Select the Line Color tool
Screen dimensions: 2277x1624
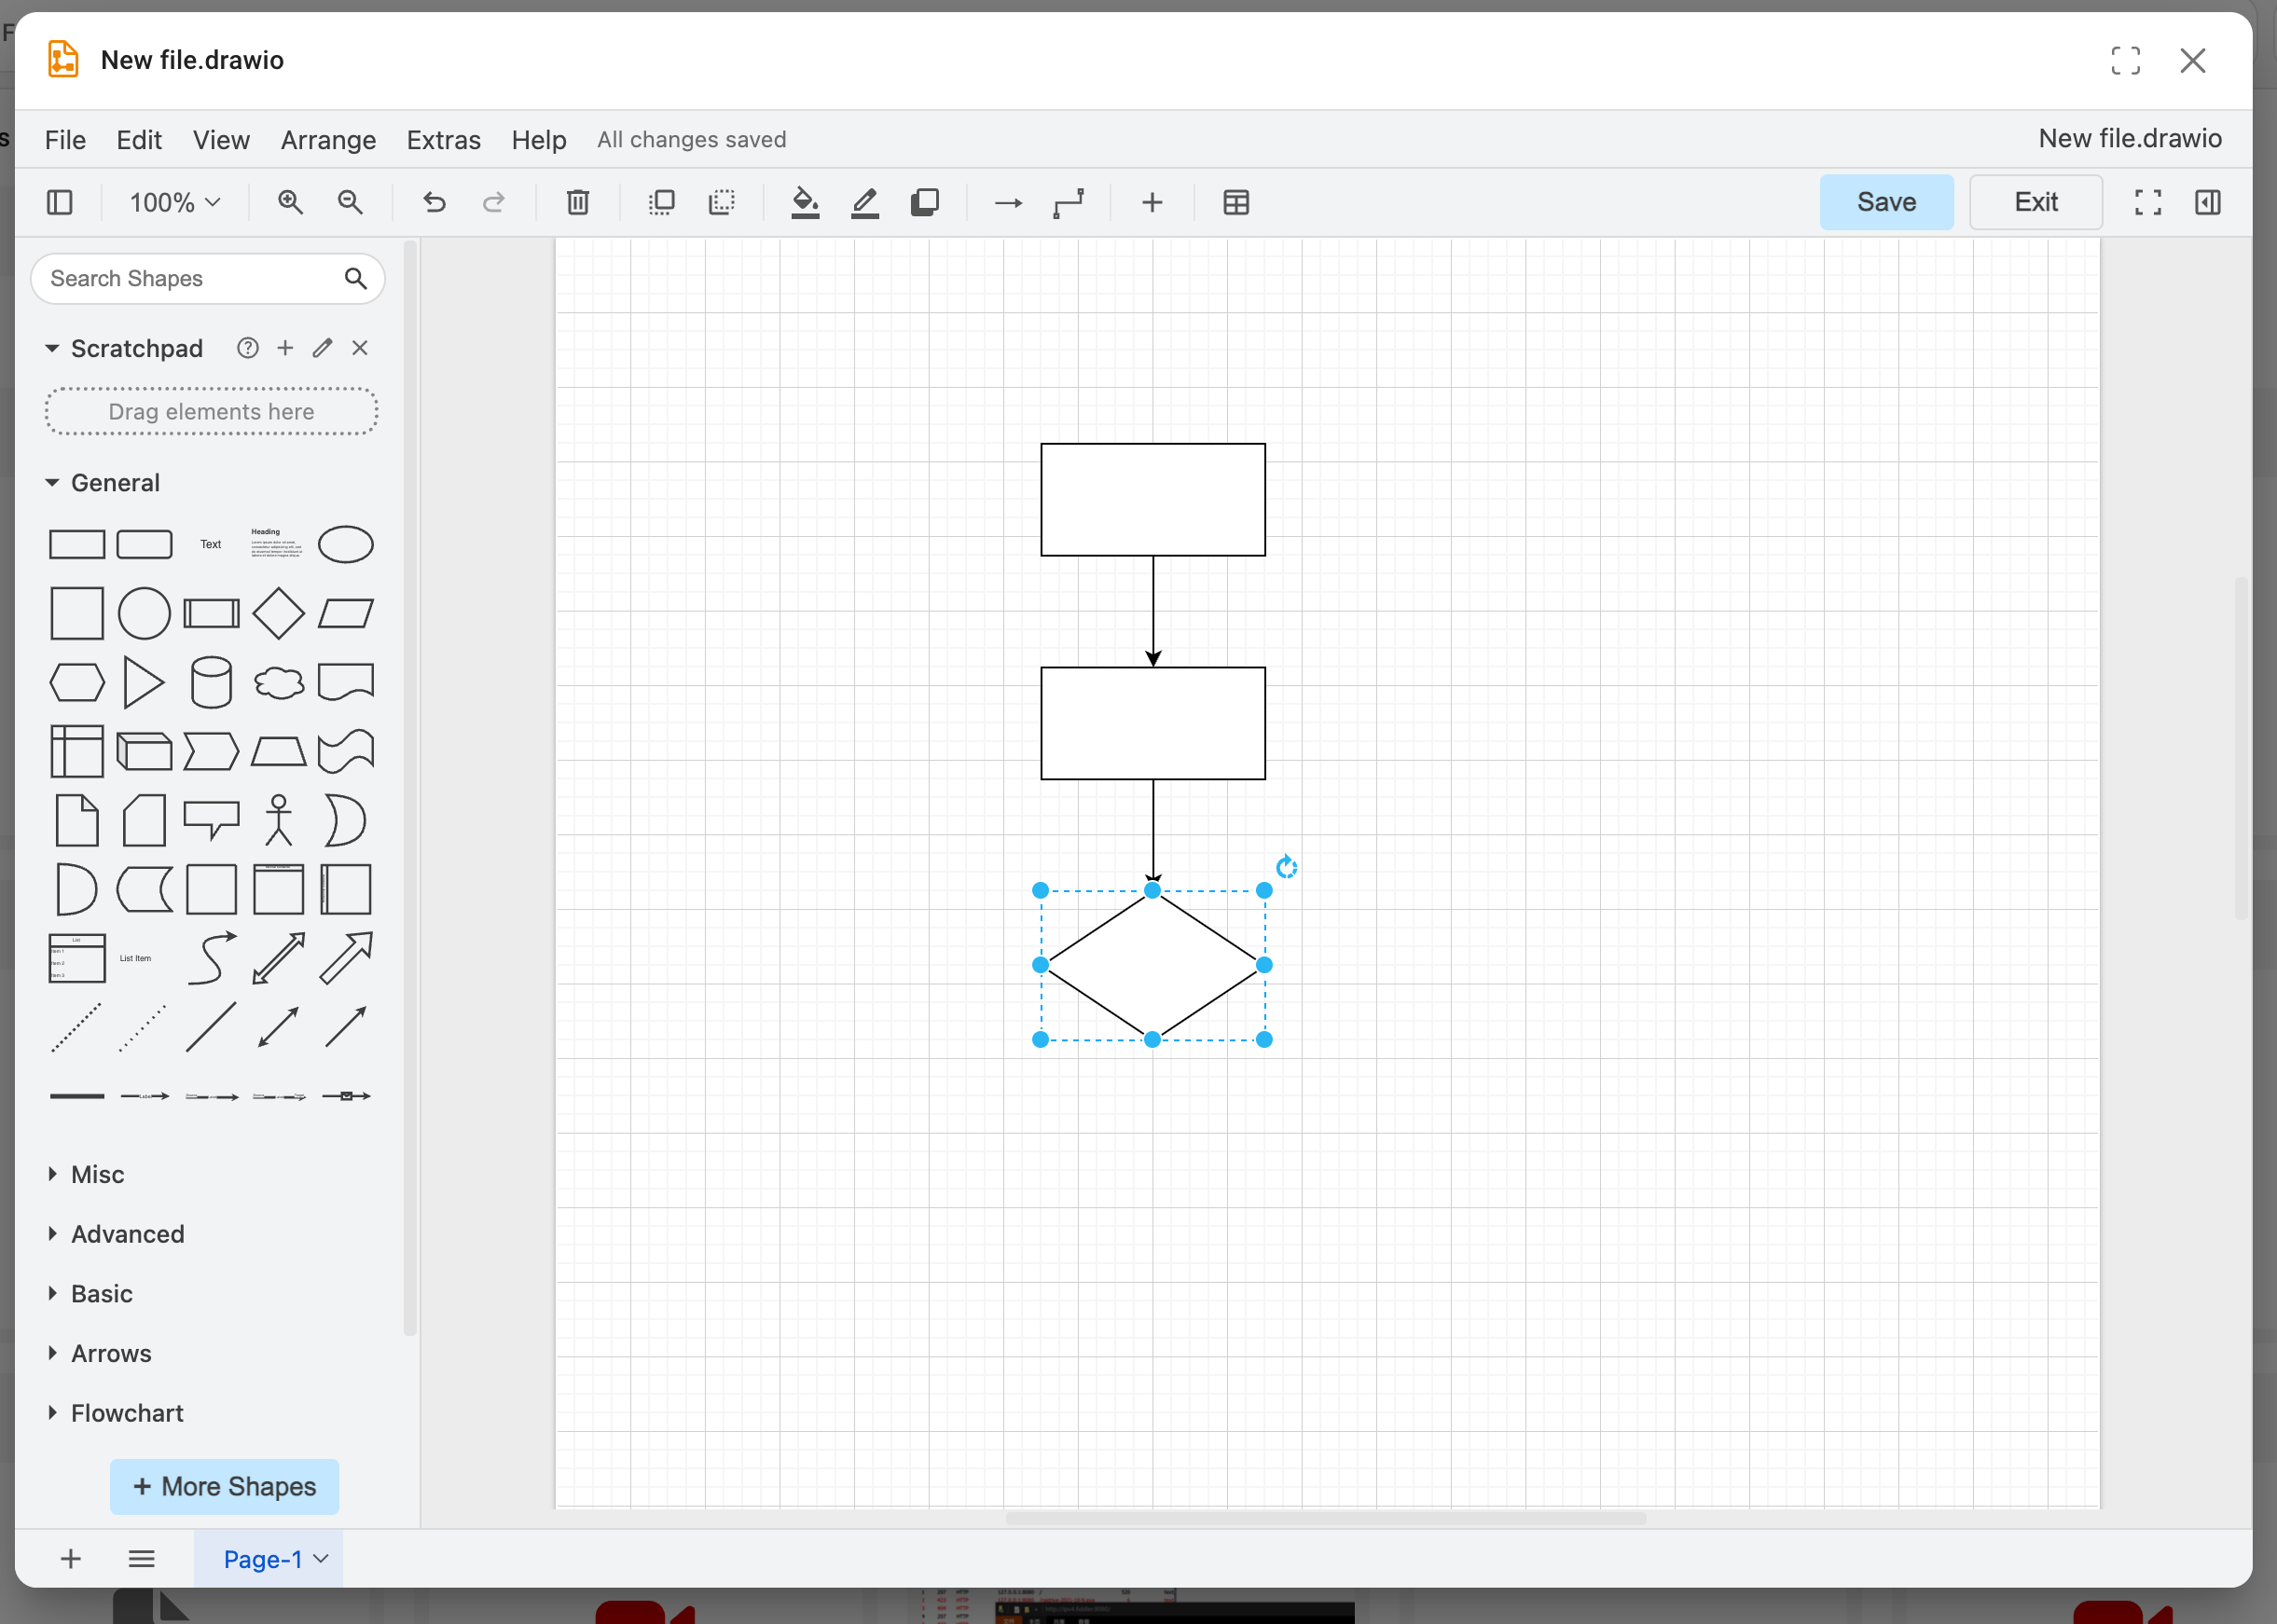coord(864,202)
